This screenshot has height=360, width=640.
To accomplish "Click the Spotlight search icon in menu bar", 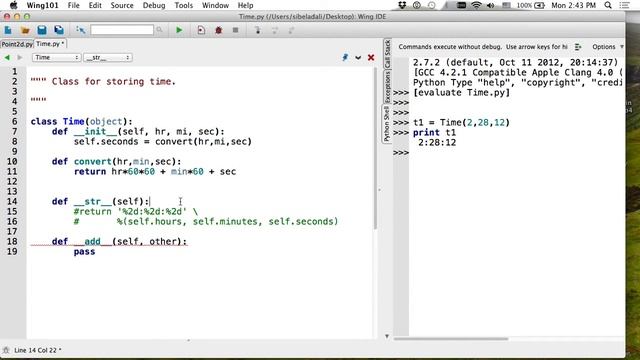I will (608, 5).
